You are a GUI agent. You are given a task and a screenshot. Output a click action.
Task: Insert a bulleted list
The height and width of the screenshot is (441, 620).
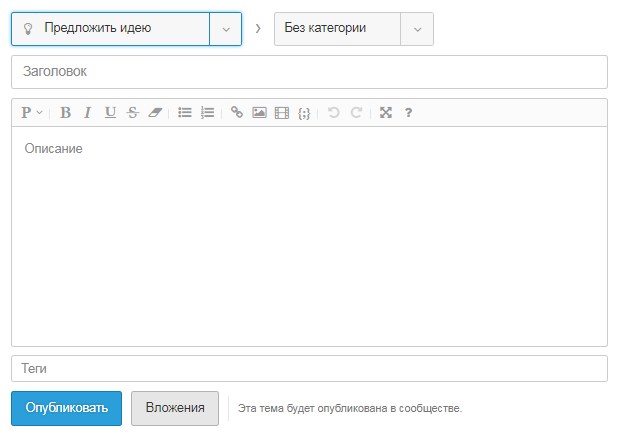pos(185,113)
